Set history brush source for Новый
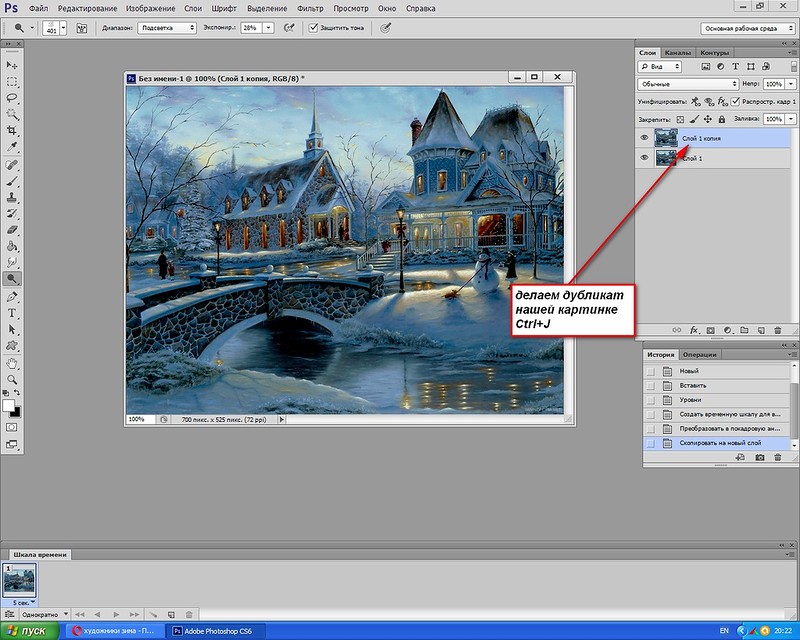800x640 pixels. coord(650,372)
